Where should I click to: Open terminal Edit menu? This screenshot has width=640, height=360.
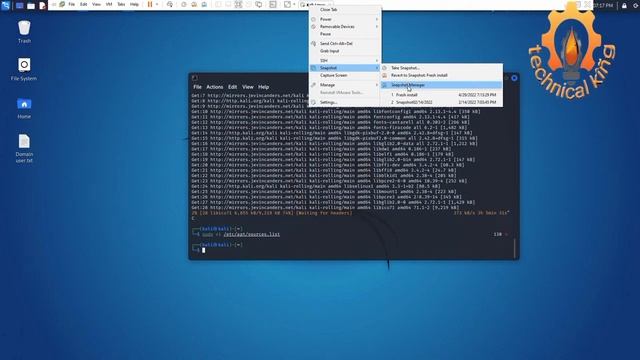233,87
